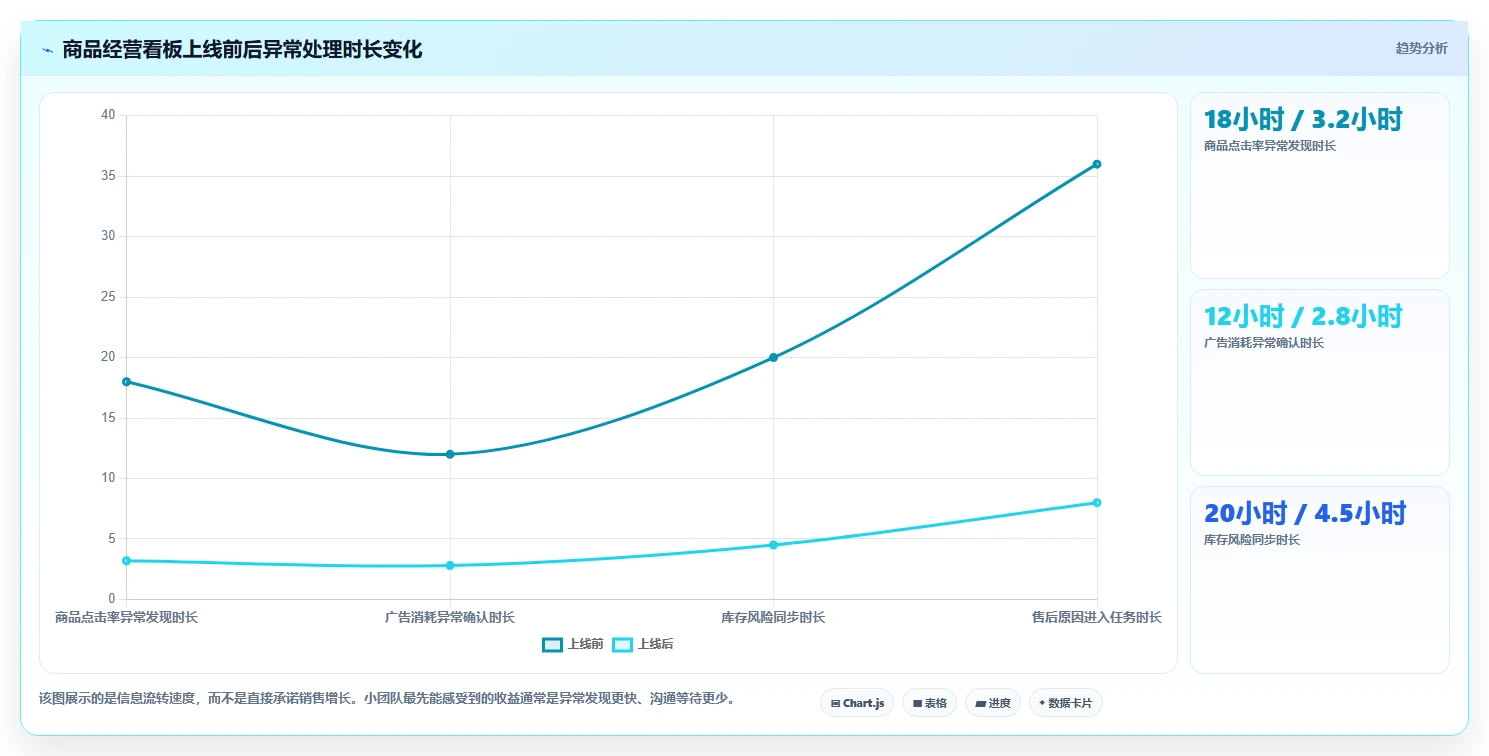Click x-axis label 广告消耗异常确认时长
Image resolution: width=1489 pixels, height=756 pixels.
pos(450,618)
